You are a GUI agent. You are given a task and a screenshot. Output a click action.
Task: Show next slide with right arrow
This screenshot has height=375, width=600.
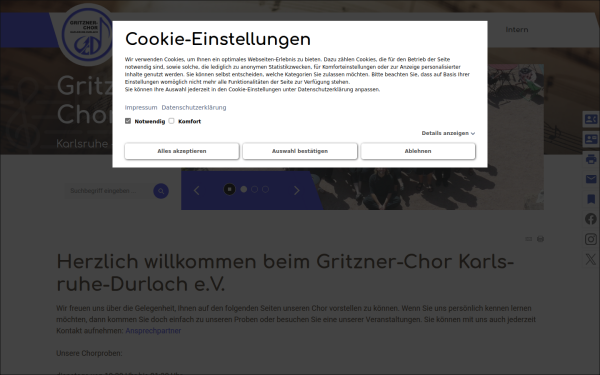coord(297,190)
